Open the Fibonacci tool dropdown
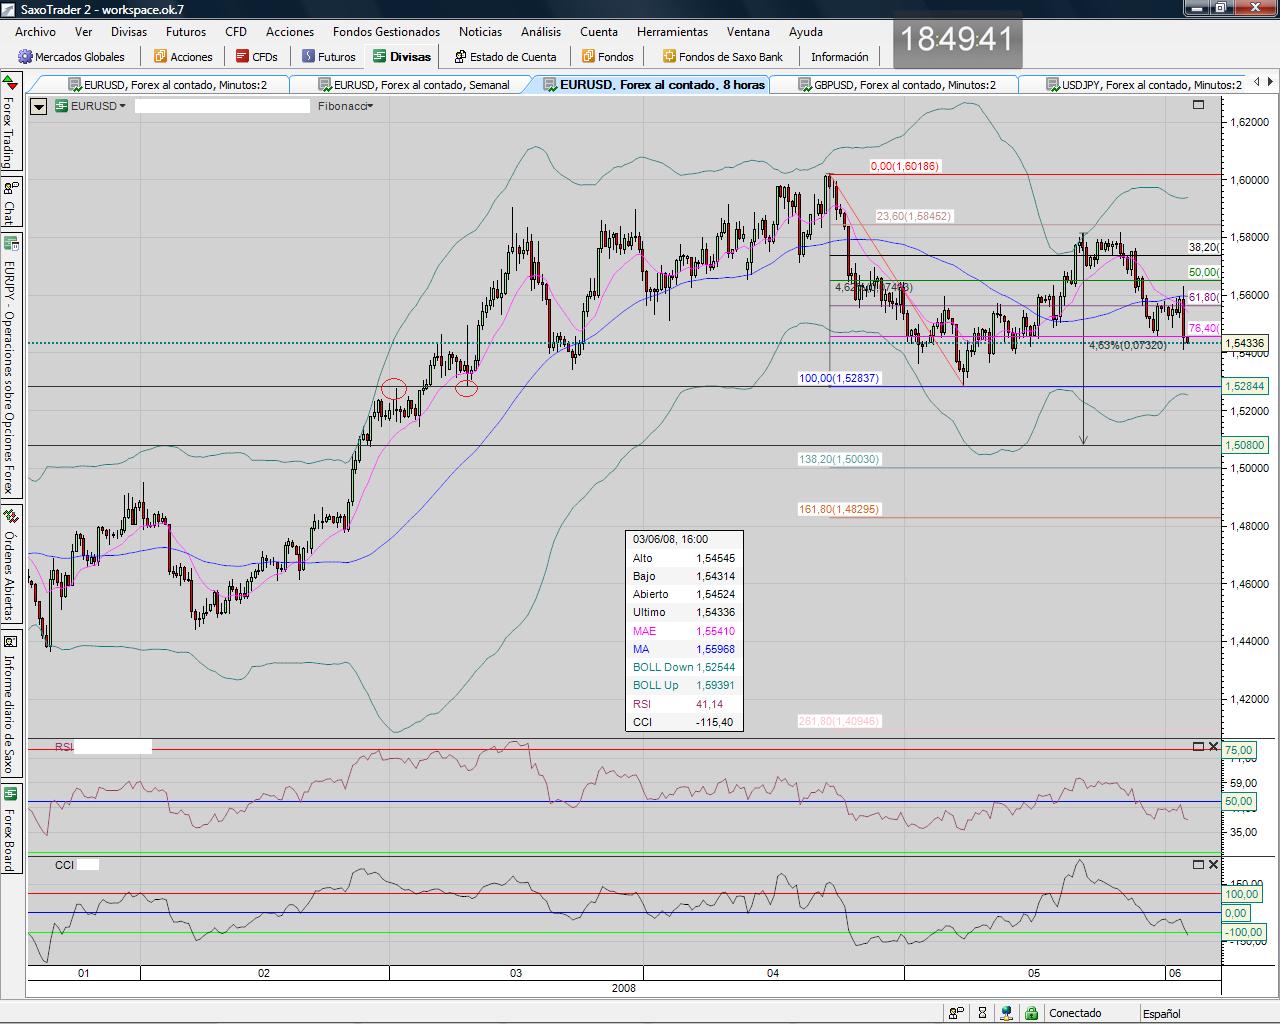The height and width of the screenshot is (1024, 1280). (345, 106)
